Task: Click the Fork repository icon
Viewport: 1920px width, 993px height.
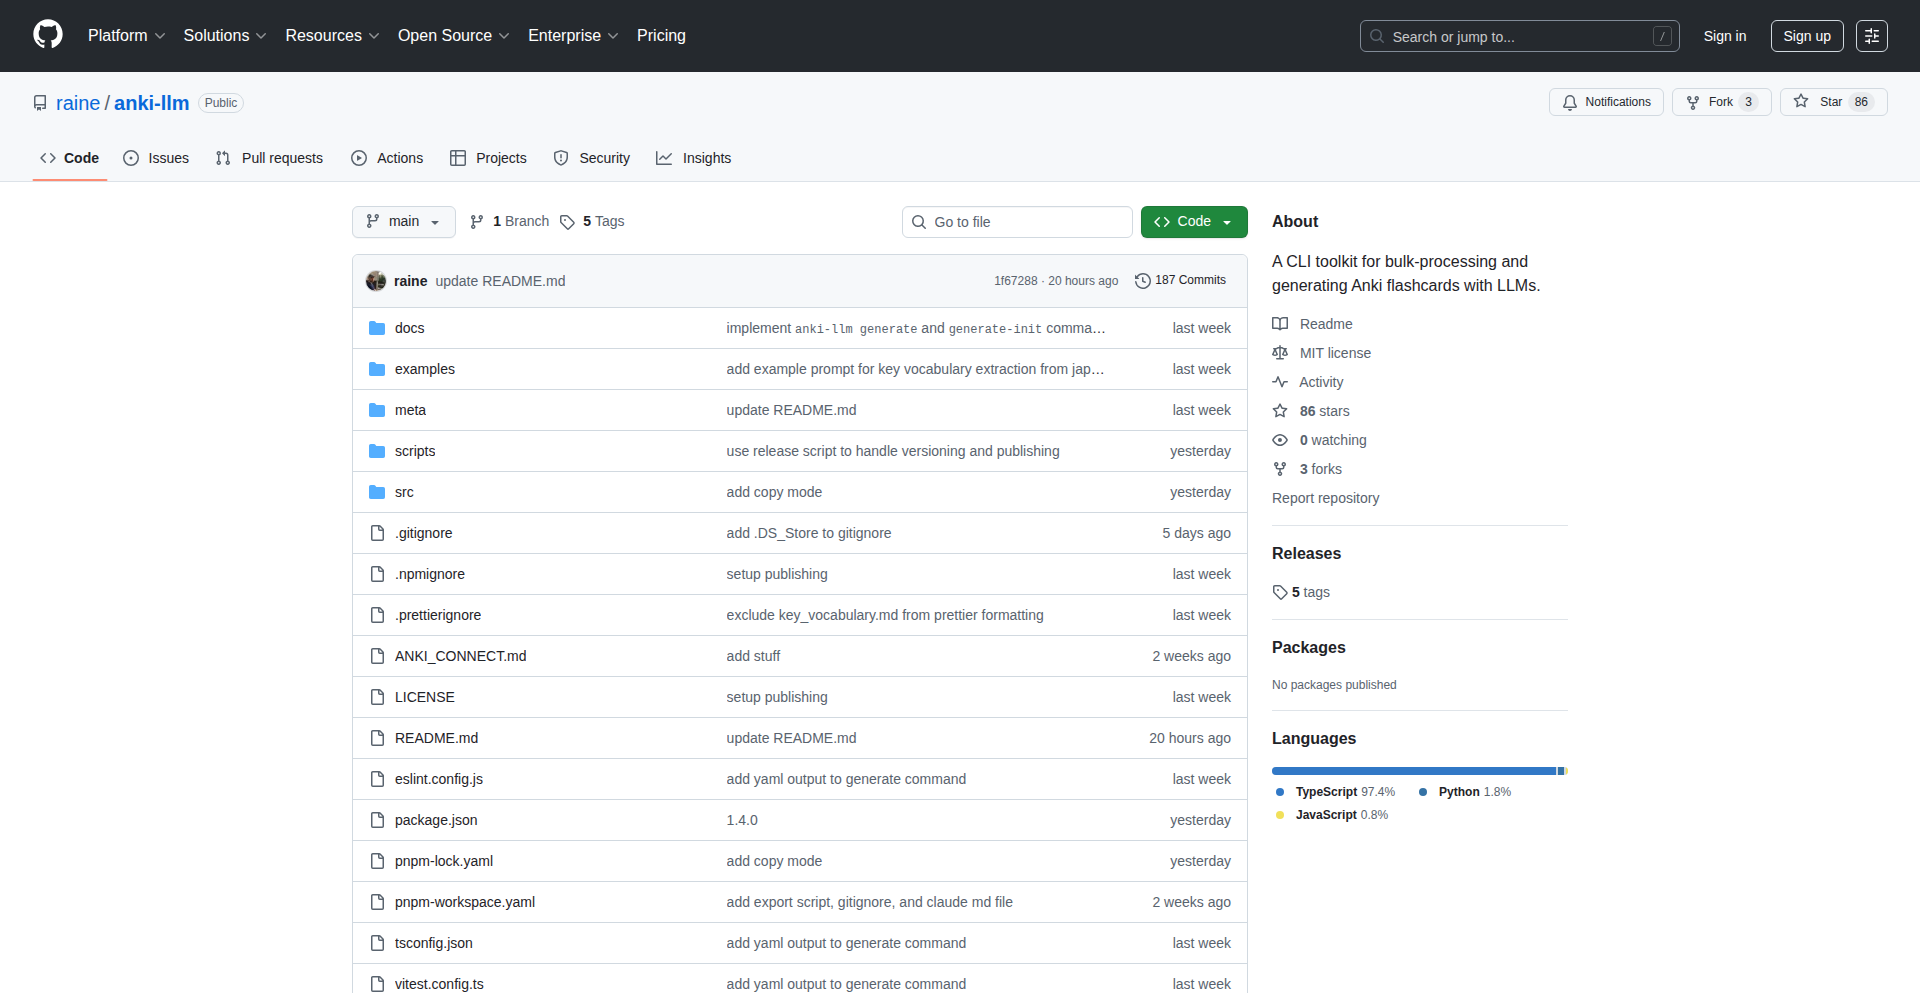Action: pyautogui.click(x=1693, y=102)
